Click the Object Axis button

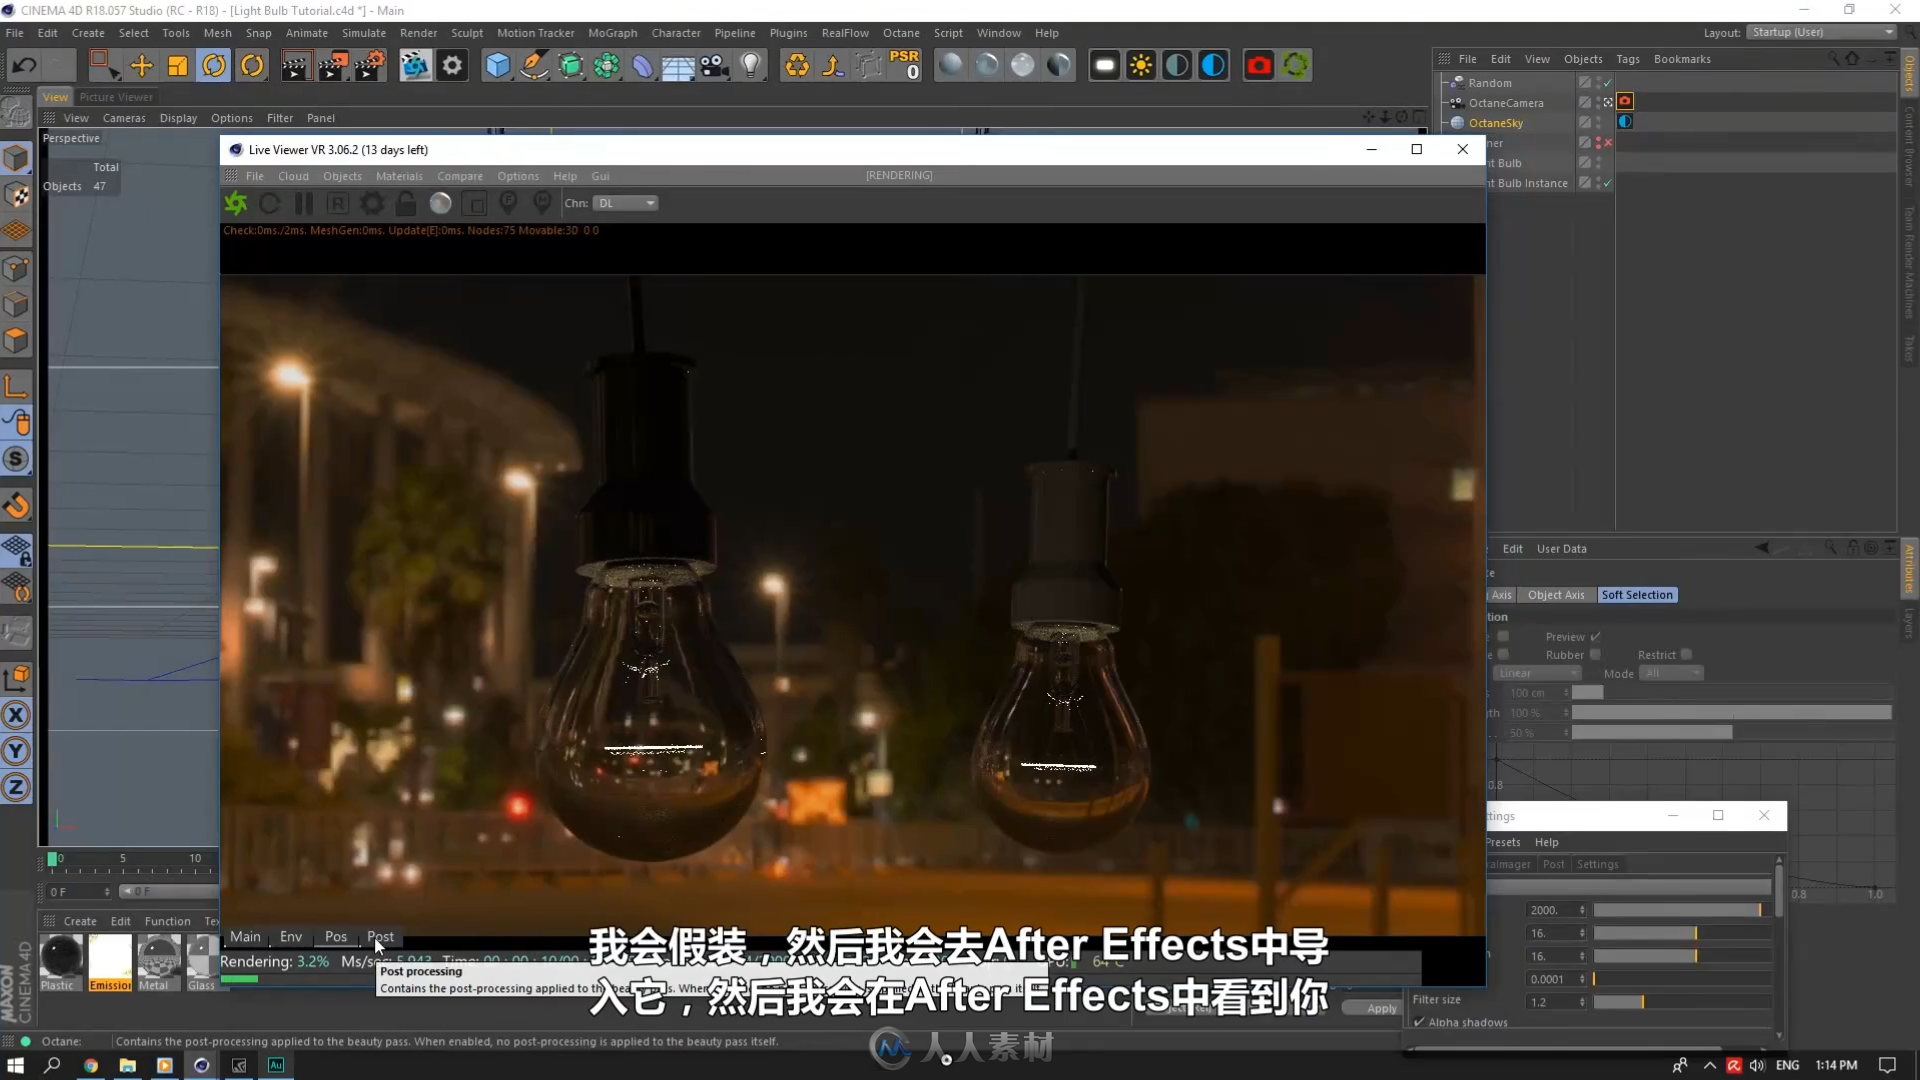(x=1556, y=595)
